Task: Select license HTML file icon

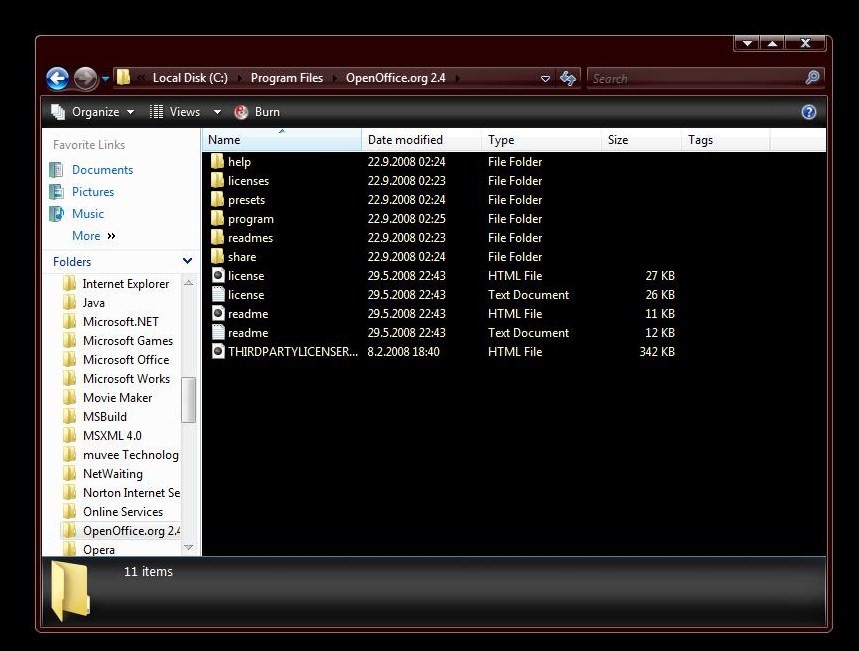Action: [x=218, y=275]
